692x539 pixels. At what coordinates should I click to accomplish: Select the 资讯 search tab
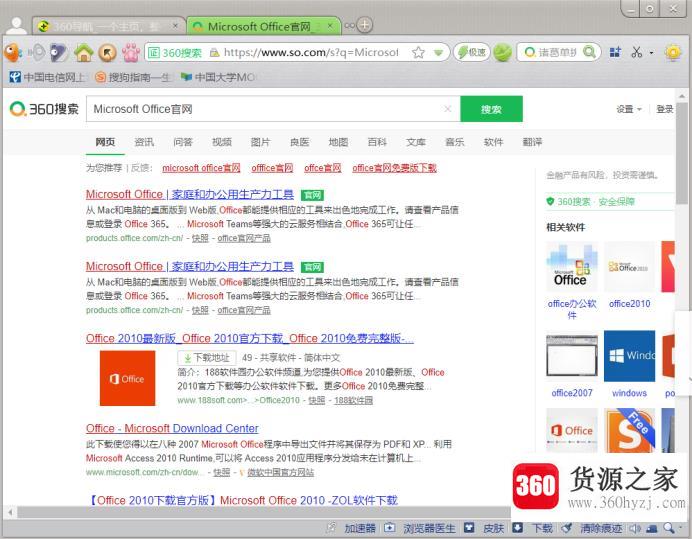(144, 142)
